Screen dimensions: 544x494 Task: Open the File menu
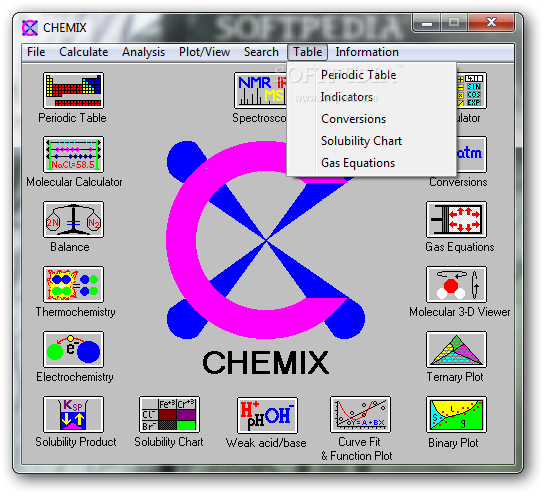(36, 52)
